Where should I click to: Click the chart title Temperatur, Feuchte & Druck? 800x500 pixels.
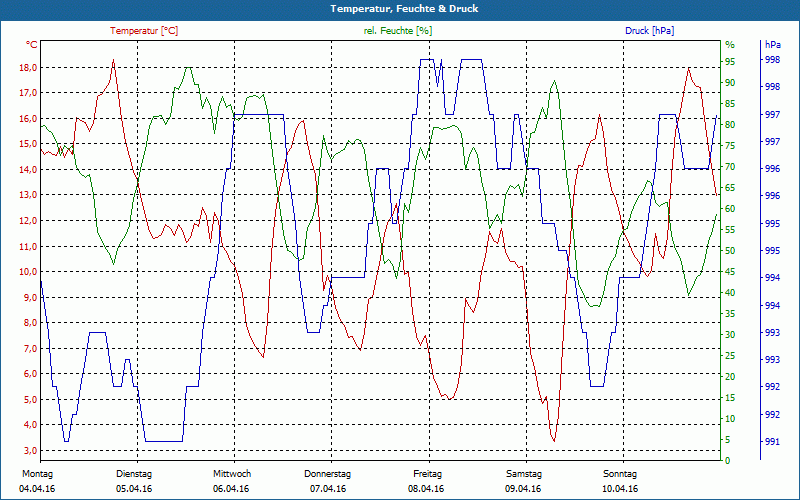click(x=404, y=9)
